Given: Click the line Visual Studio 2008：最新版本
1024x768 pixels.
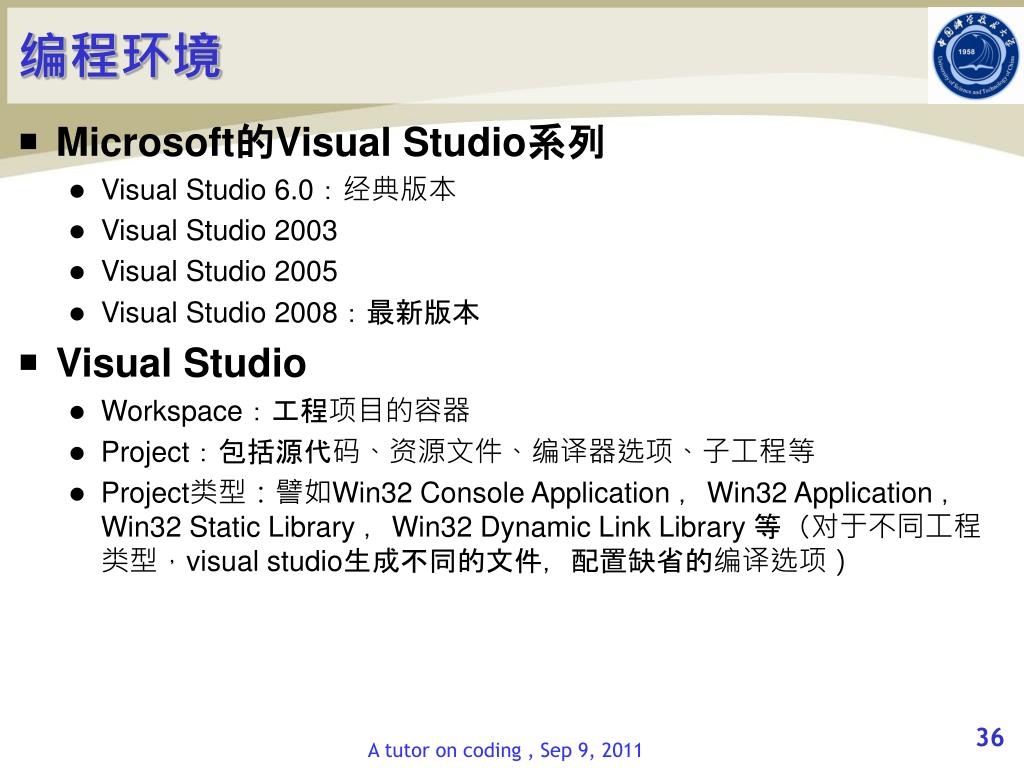Looking at the screenshot, I should click(291, 312).
